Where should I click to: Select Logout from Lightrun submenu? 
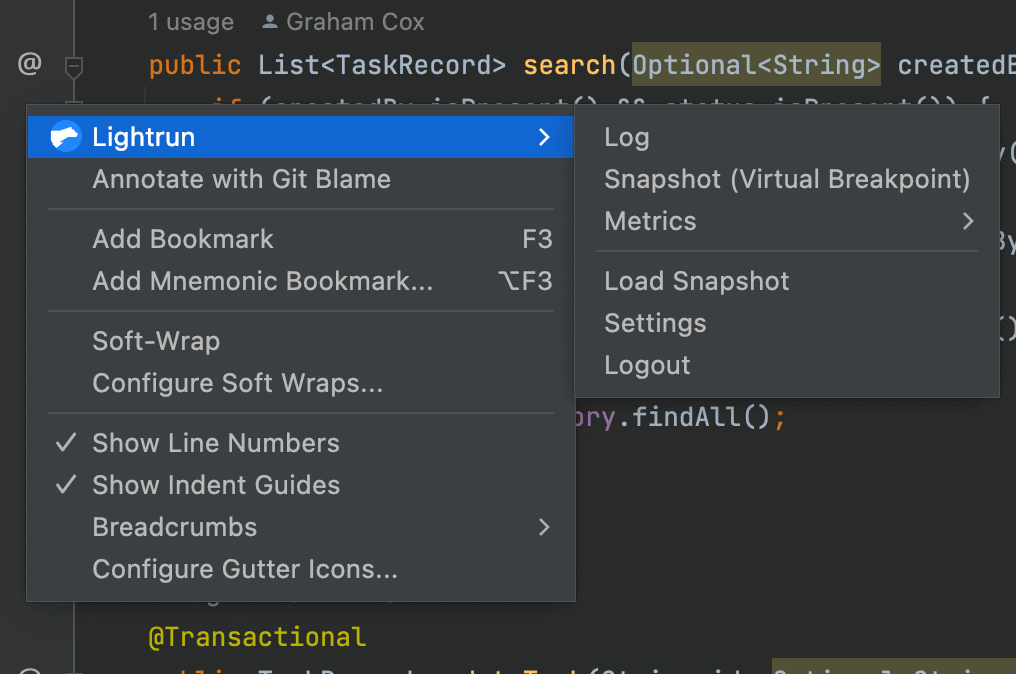coord(787,366)
